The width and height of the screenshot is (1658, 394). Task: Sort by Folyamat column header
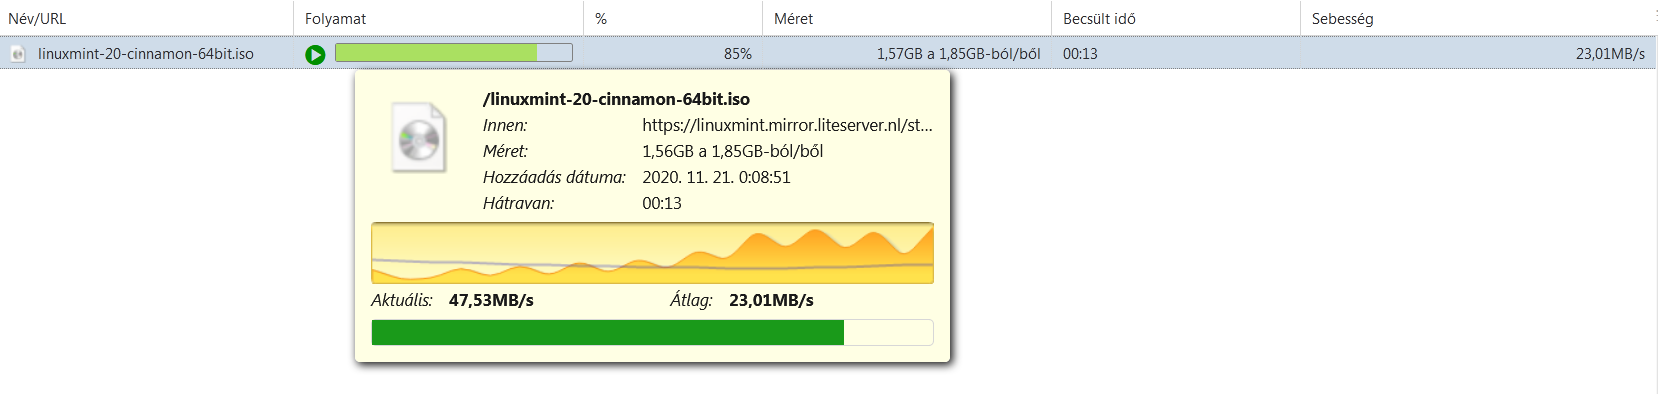[438, 18]
